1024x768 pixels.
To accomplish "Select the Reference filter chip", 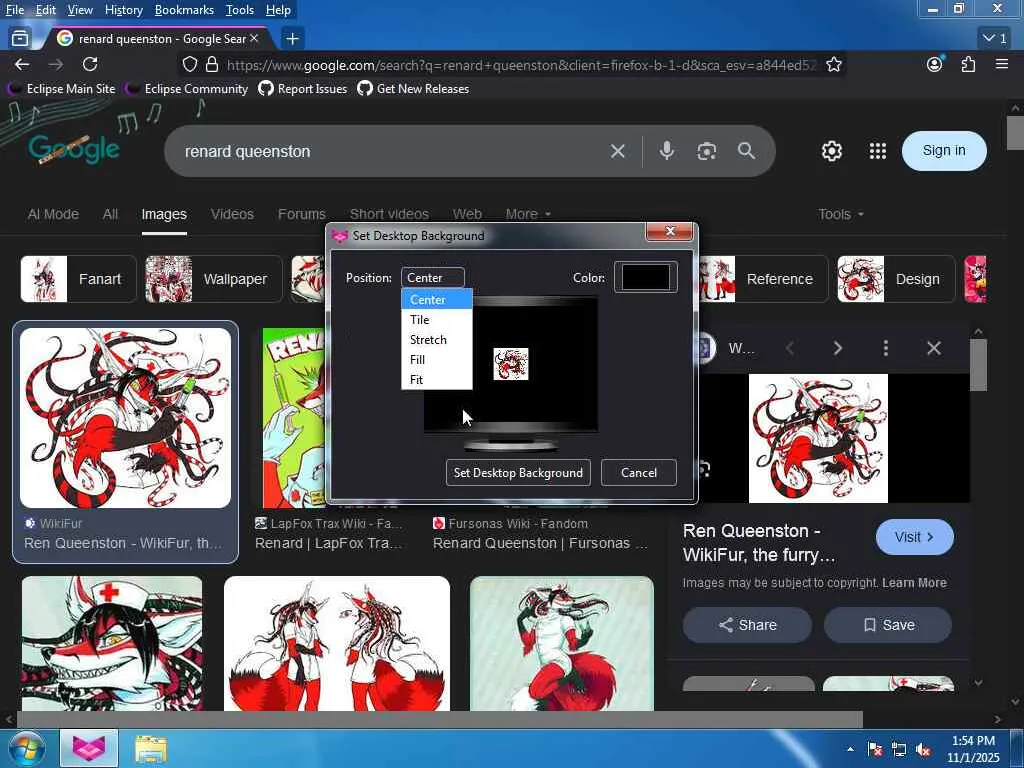I will click(761, 280).
